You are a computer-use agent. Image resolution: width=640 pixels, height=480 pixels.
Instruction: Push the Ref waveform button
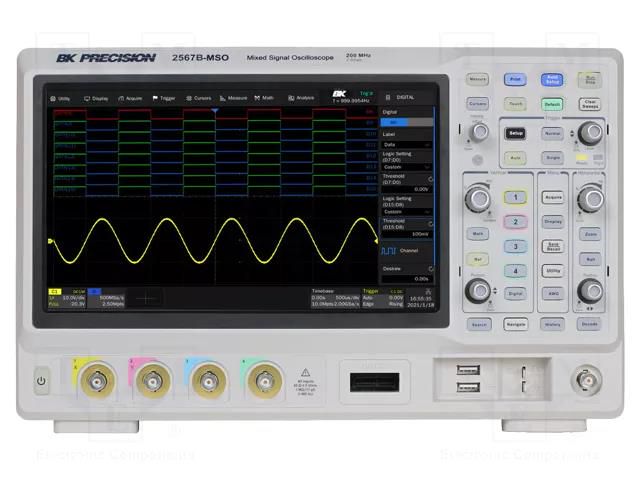click(x=478, y=259)
